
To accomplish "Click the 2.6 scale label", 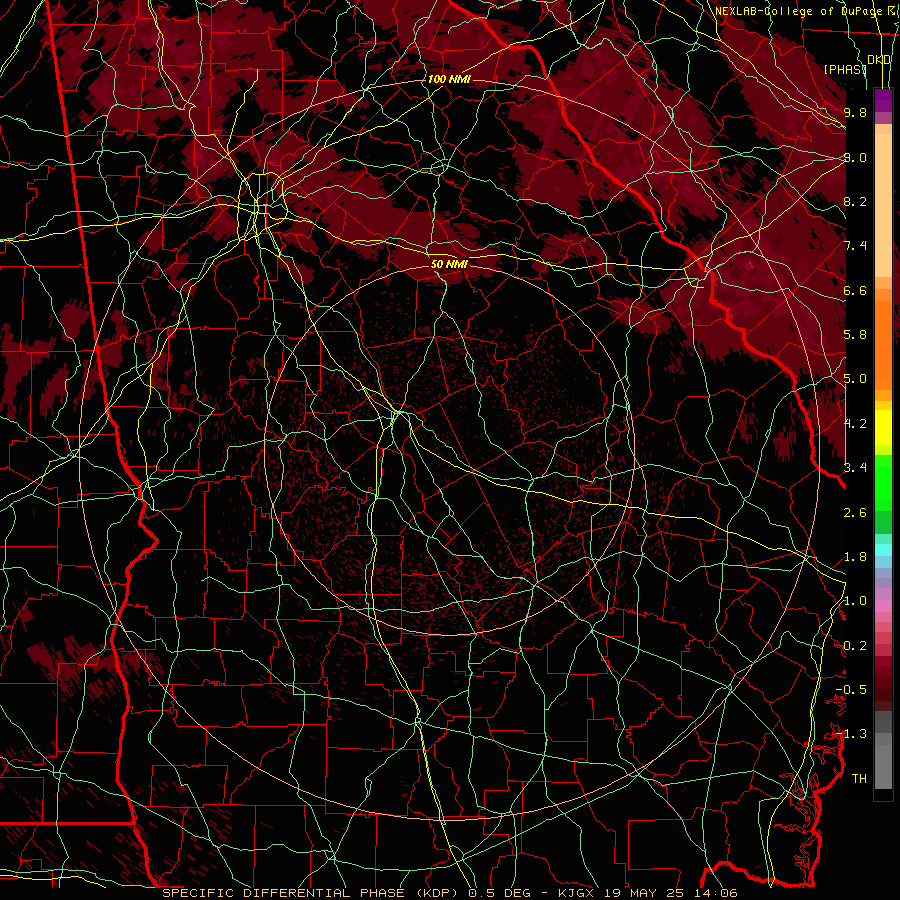I will coord(855,513).
